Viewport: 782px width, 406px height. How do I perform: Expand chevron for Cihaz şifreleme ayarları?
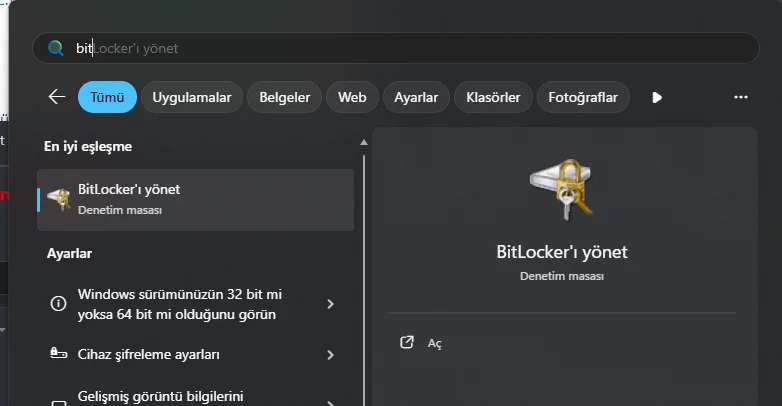(x=330, y=355)
